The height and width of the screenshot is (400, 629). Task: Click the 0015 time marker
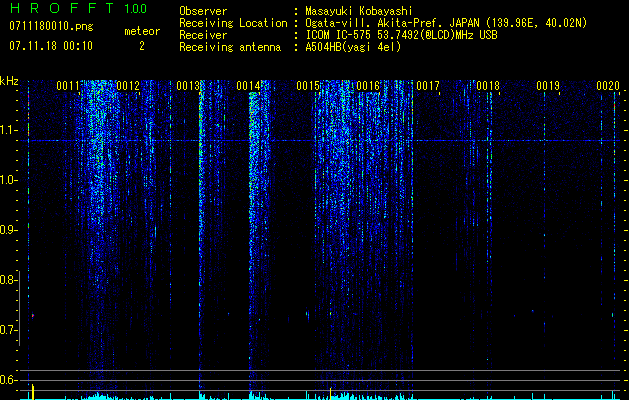coord(308,86)
